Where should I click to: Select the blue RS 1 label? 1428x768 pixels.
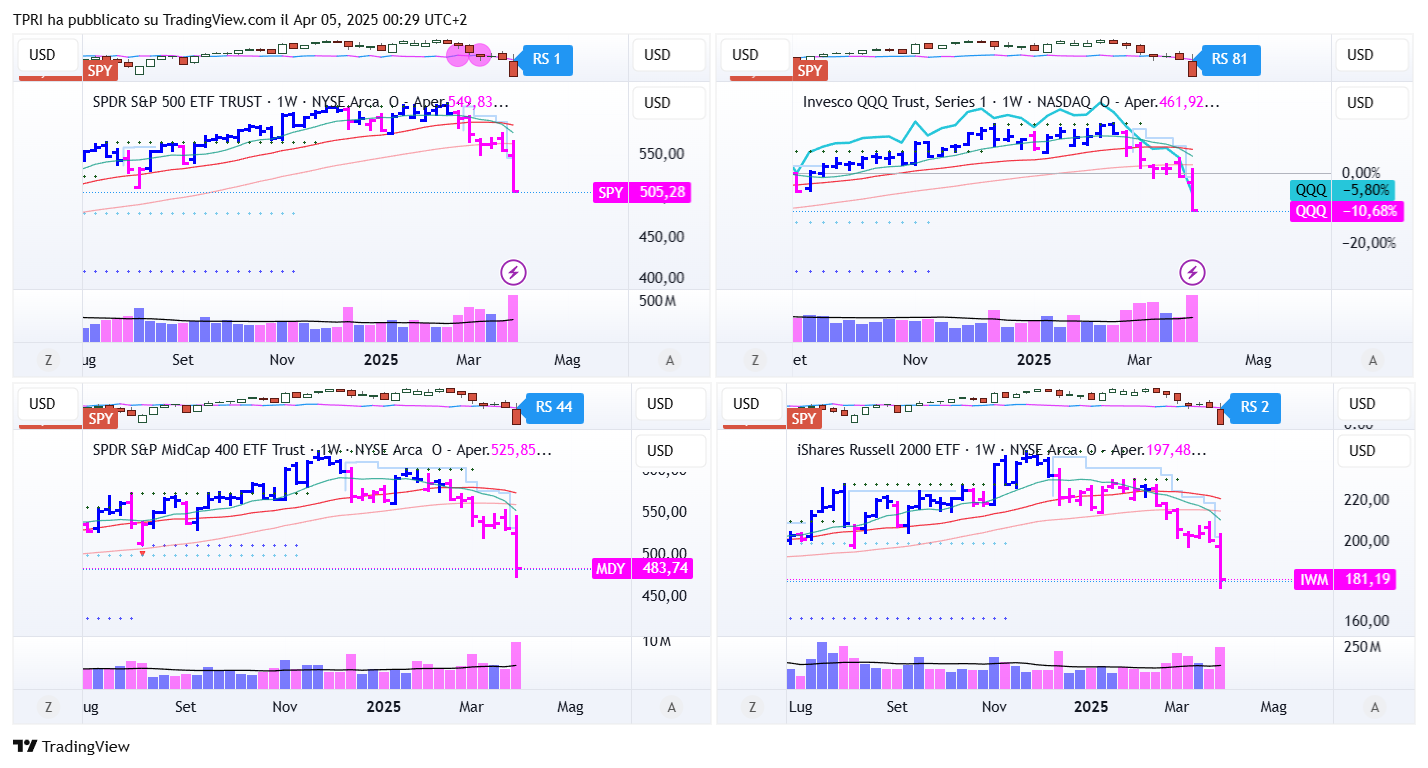tap(546, 59)
